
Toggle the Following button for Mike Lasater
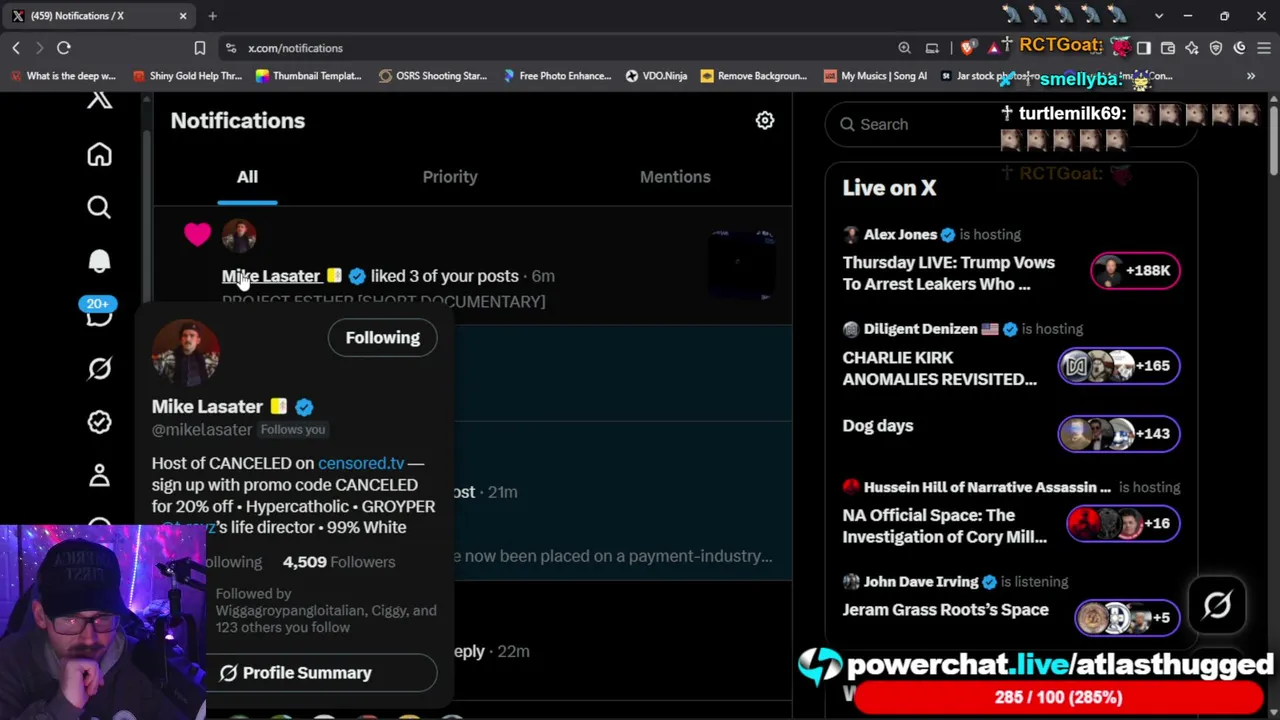[383, 338]
